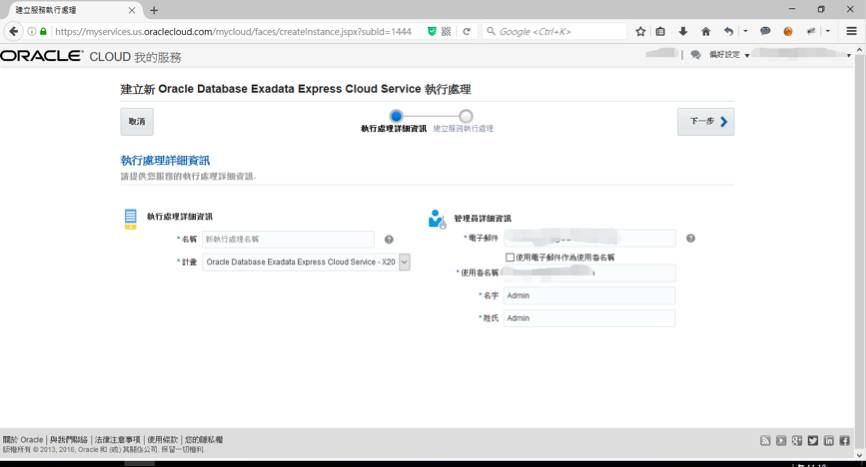The height and width of the screenshot is (467, 866).
Task: Open the QR code icon in address bar
Action: point(446,31)
